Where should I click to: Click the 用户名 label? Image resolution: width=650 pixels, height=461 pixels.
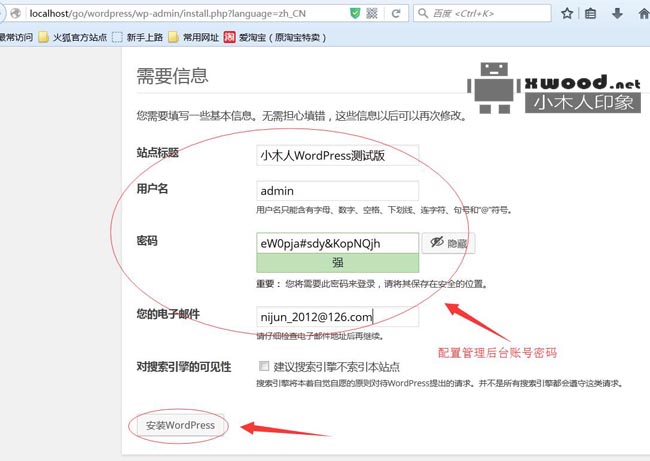[152, 189]
